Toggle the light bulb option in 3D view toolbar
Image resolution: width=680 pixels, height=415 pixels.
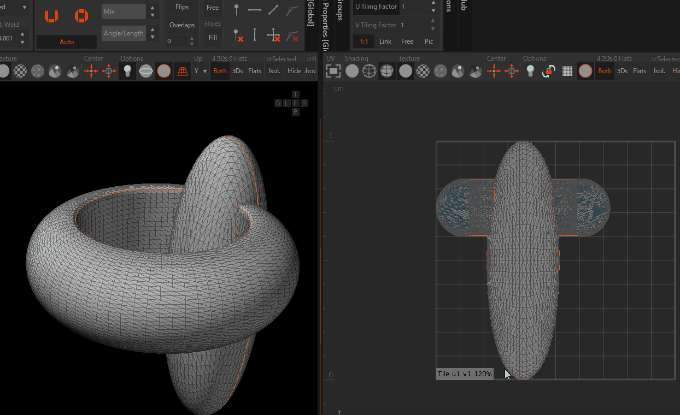[128, 71]
